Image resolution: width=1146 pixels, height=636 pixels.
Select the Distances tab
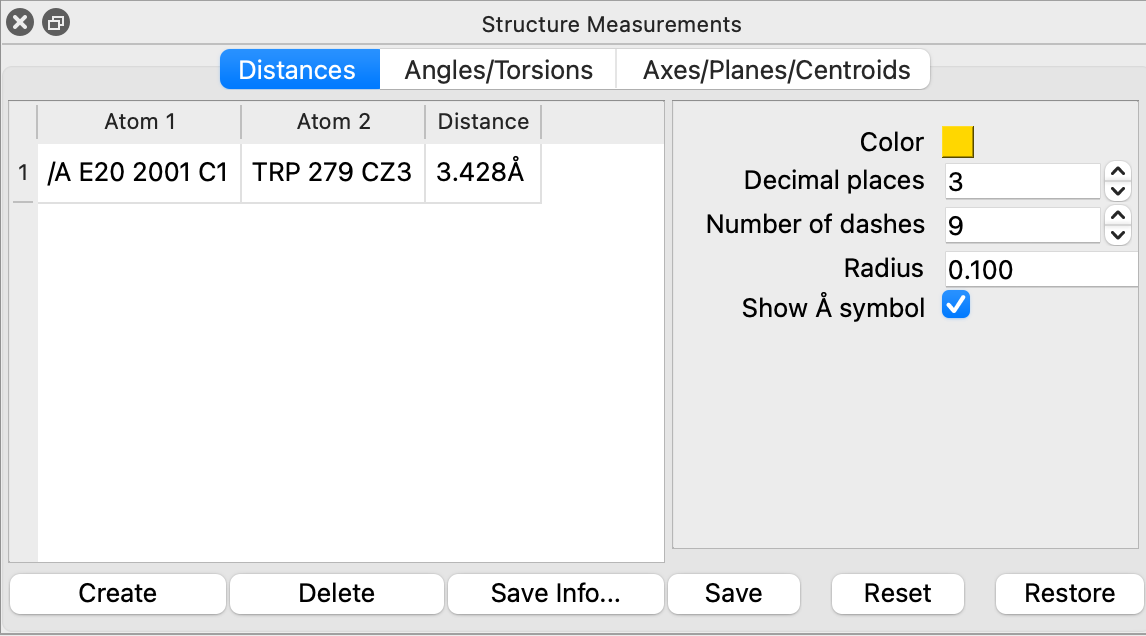click(297, 70)
